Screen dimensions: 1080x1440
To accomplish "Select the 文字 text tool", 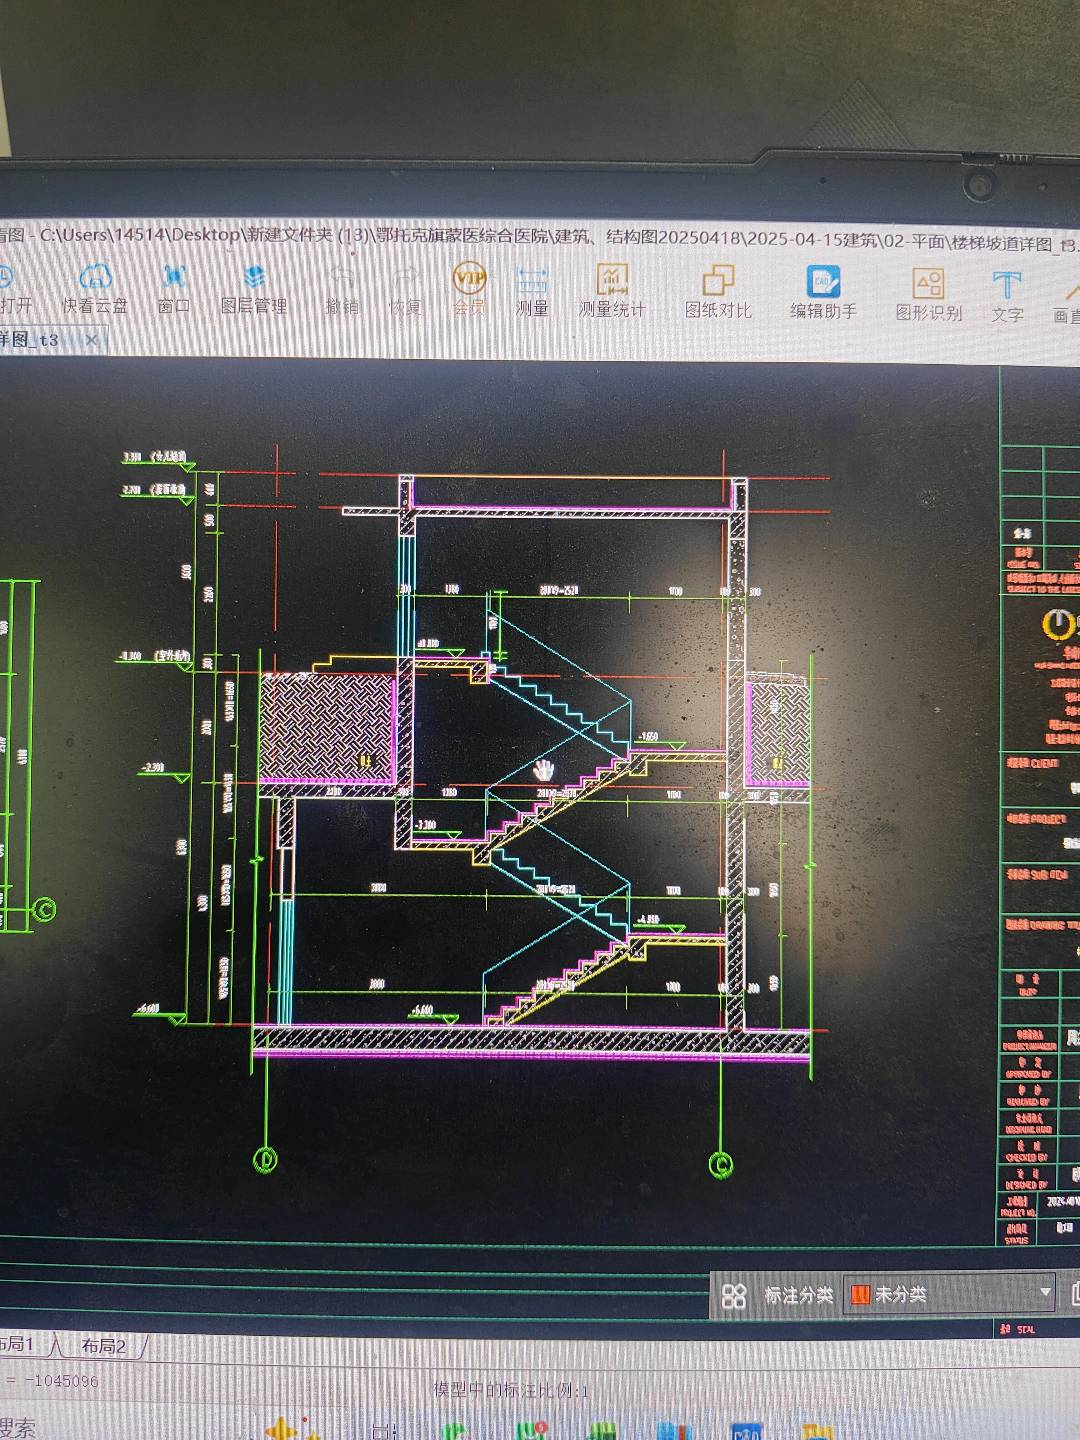I will 1007,297.
